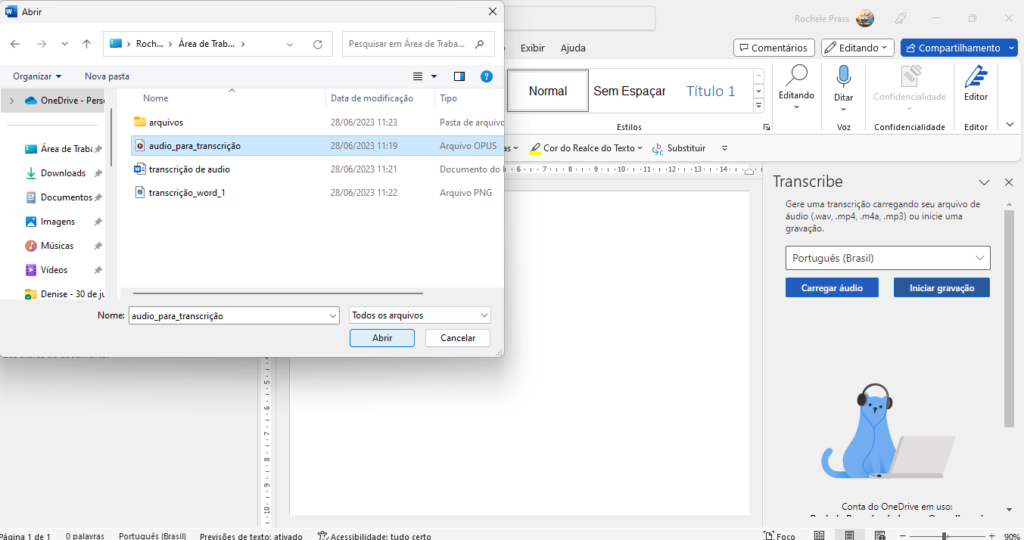Click Abrir button to open file
This screenshot has width=1024, height=540.
pos(382,338)
